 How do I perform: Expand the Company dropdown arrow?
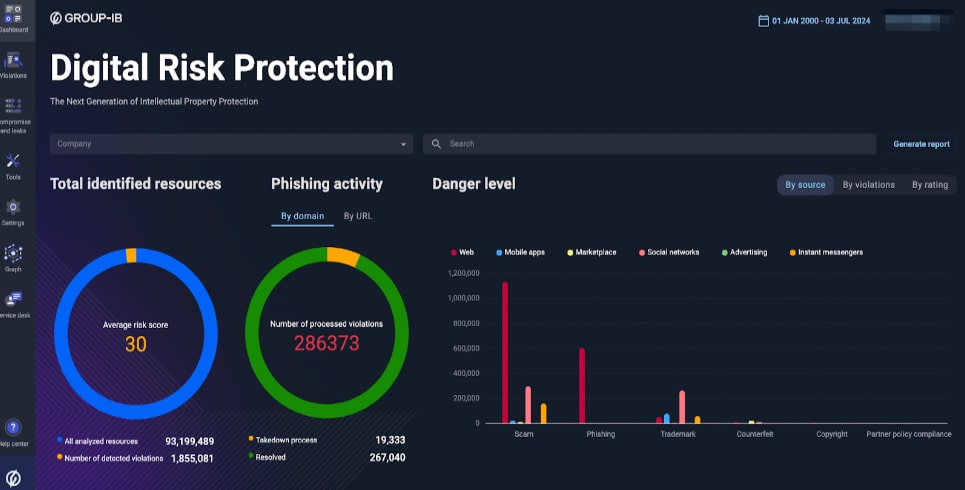click(x=403, y=145)
